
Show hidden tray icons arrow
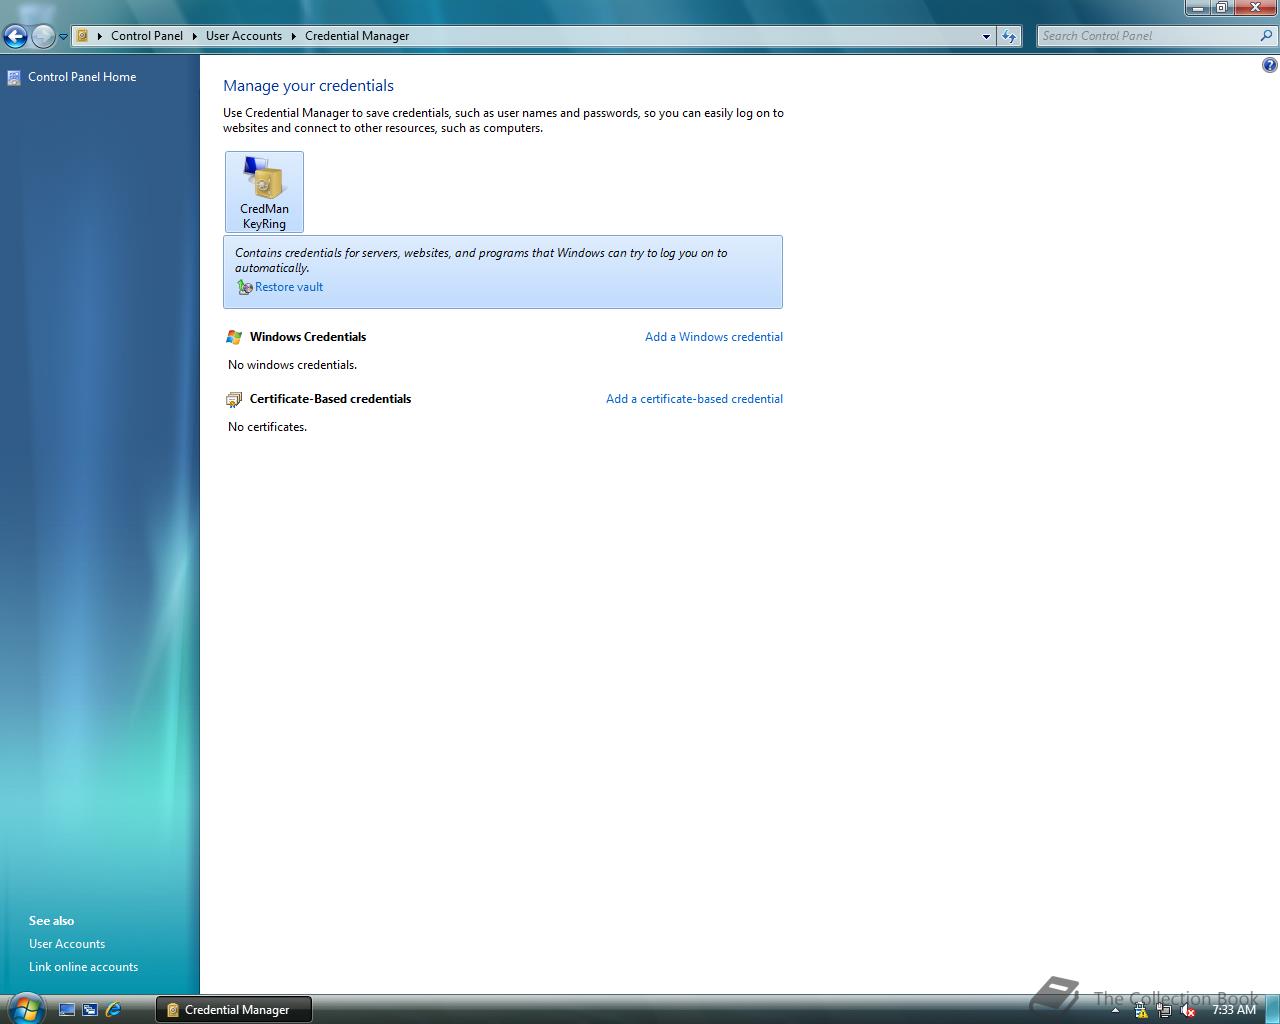point(1115,1010)
